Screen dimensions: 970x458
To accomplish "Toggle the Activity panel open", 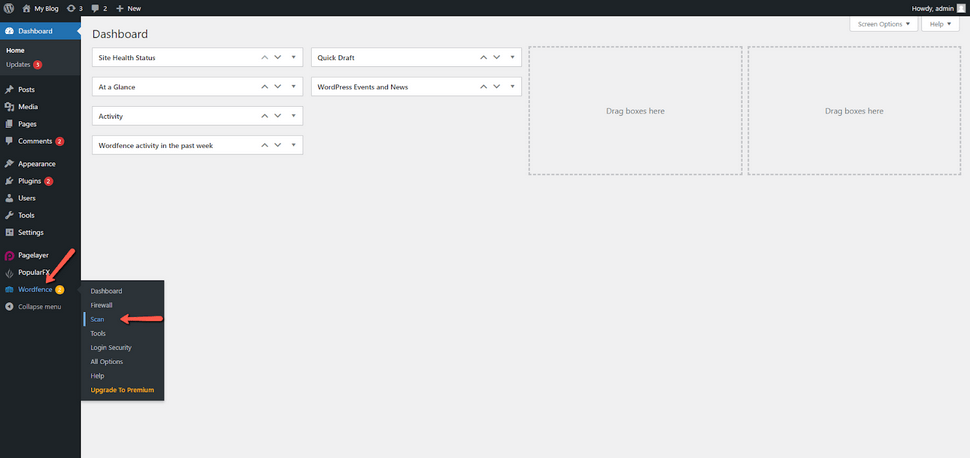I will click(294, 116).
